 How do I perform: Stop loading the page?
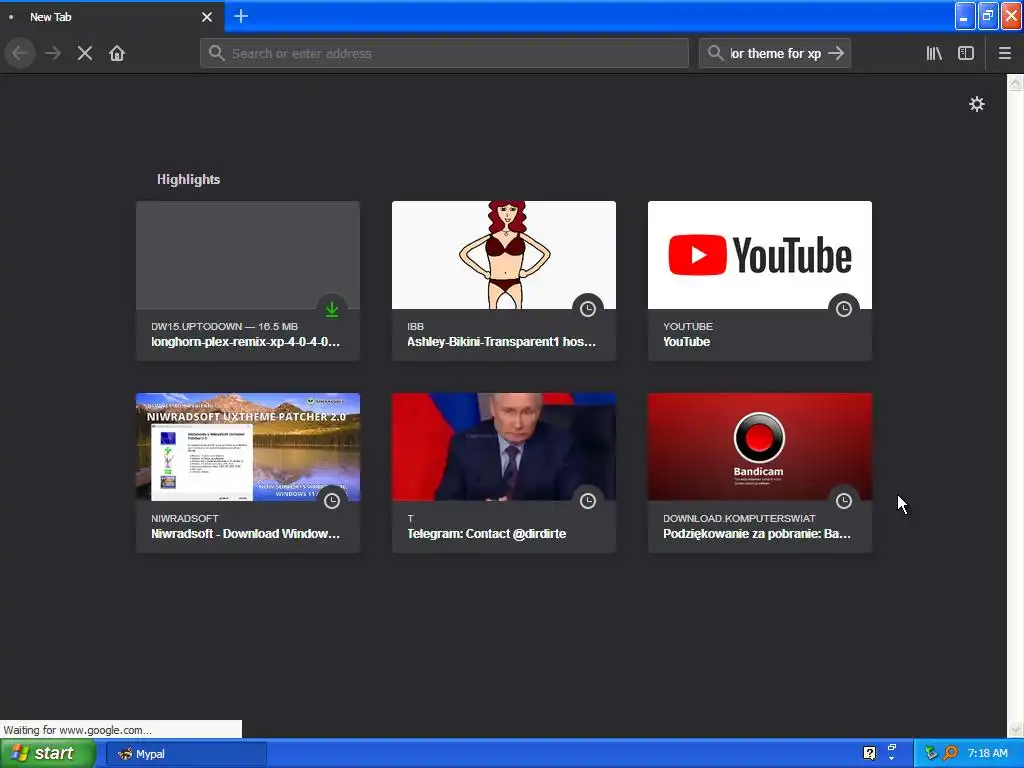coord(85,54)
